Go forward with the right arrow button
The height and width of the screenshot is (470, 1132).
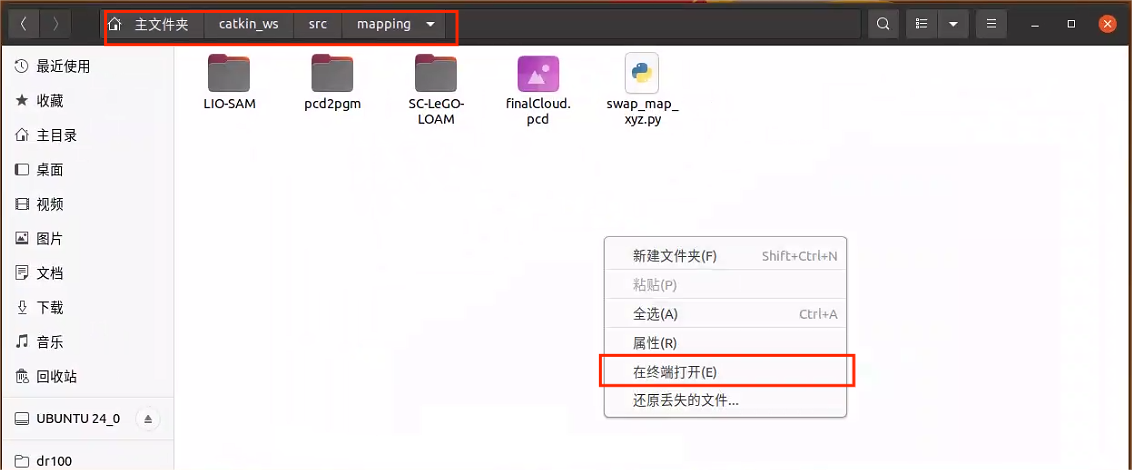tap(56, 24)
